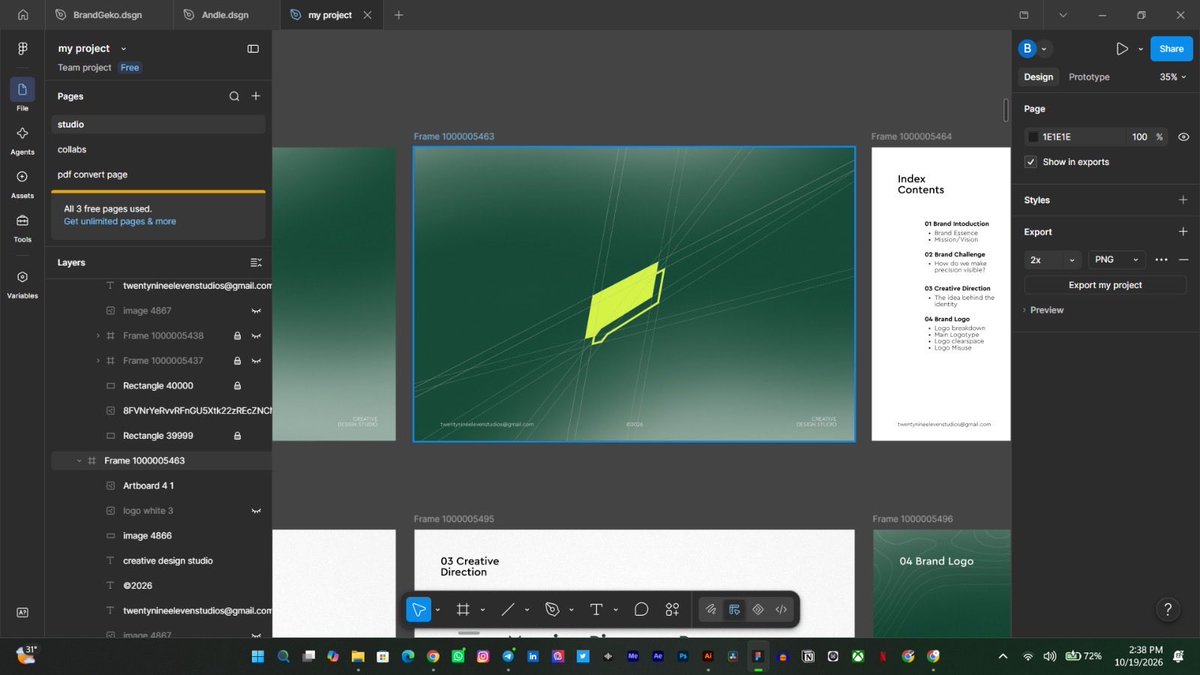1200x675 pixels.
Task: Toggle the Show in exports checkbox
Action: 1031,162
